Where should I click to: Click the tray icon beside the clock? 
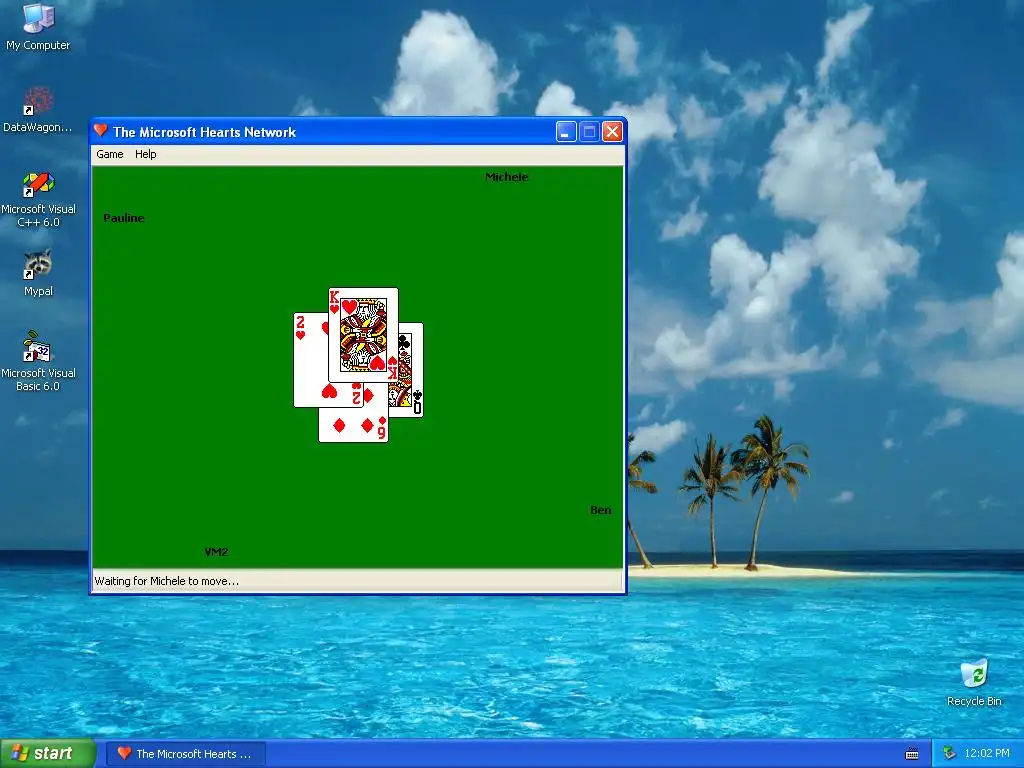950,754
